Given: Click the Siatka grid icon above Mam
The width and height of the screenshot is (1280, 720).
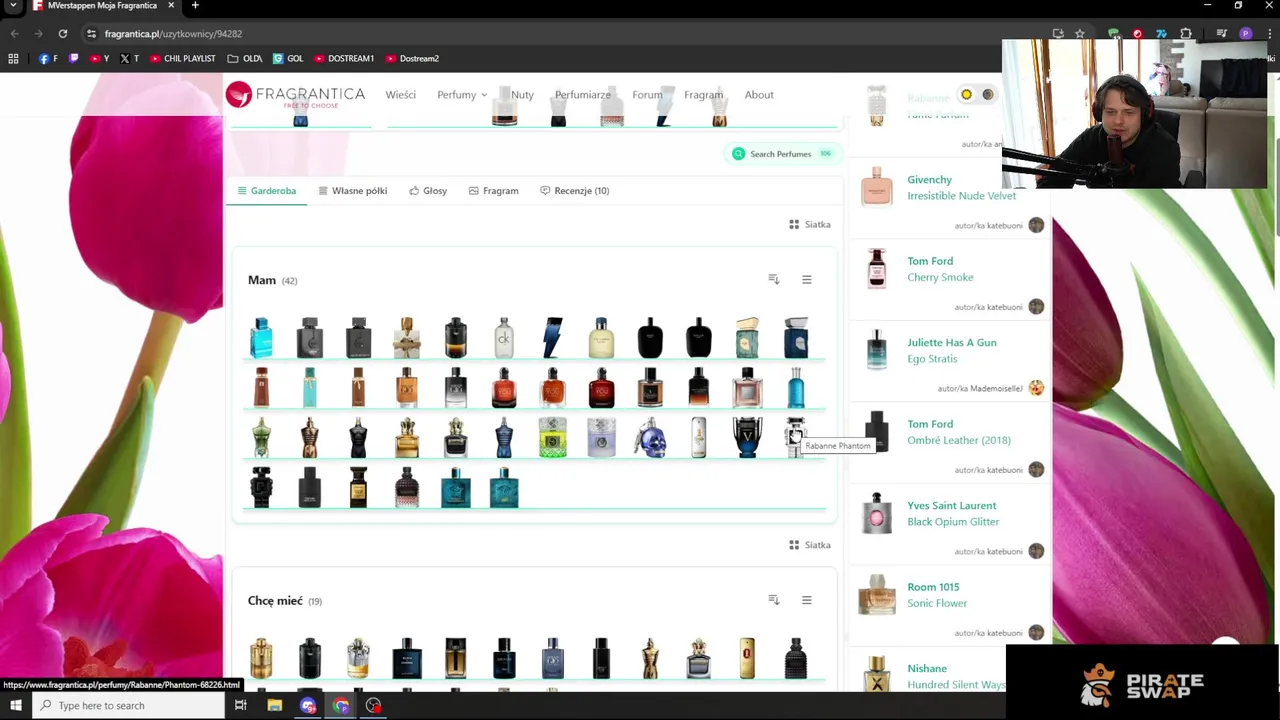Looking at the screenshot, I should pos(794,224).
